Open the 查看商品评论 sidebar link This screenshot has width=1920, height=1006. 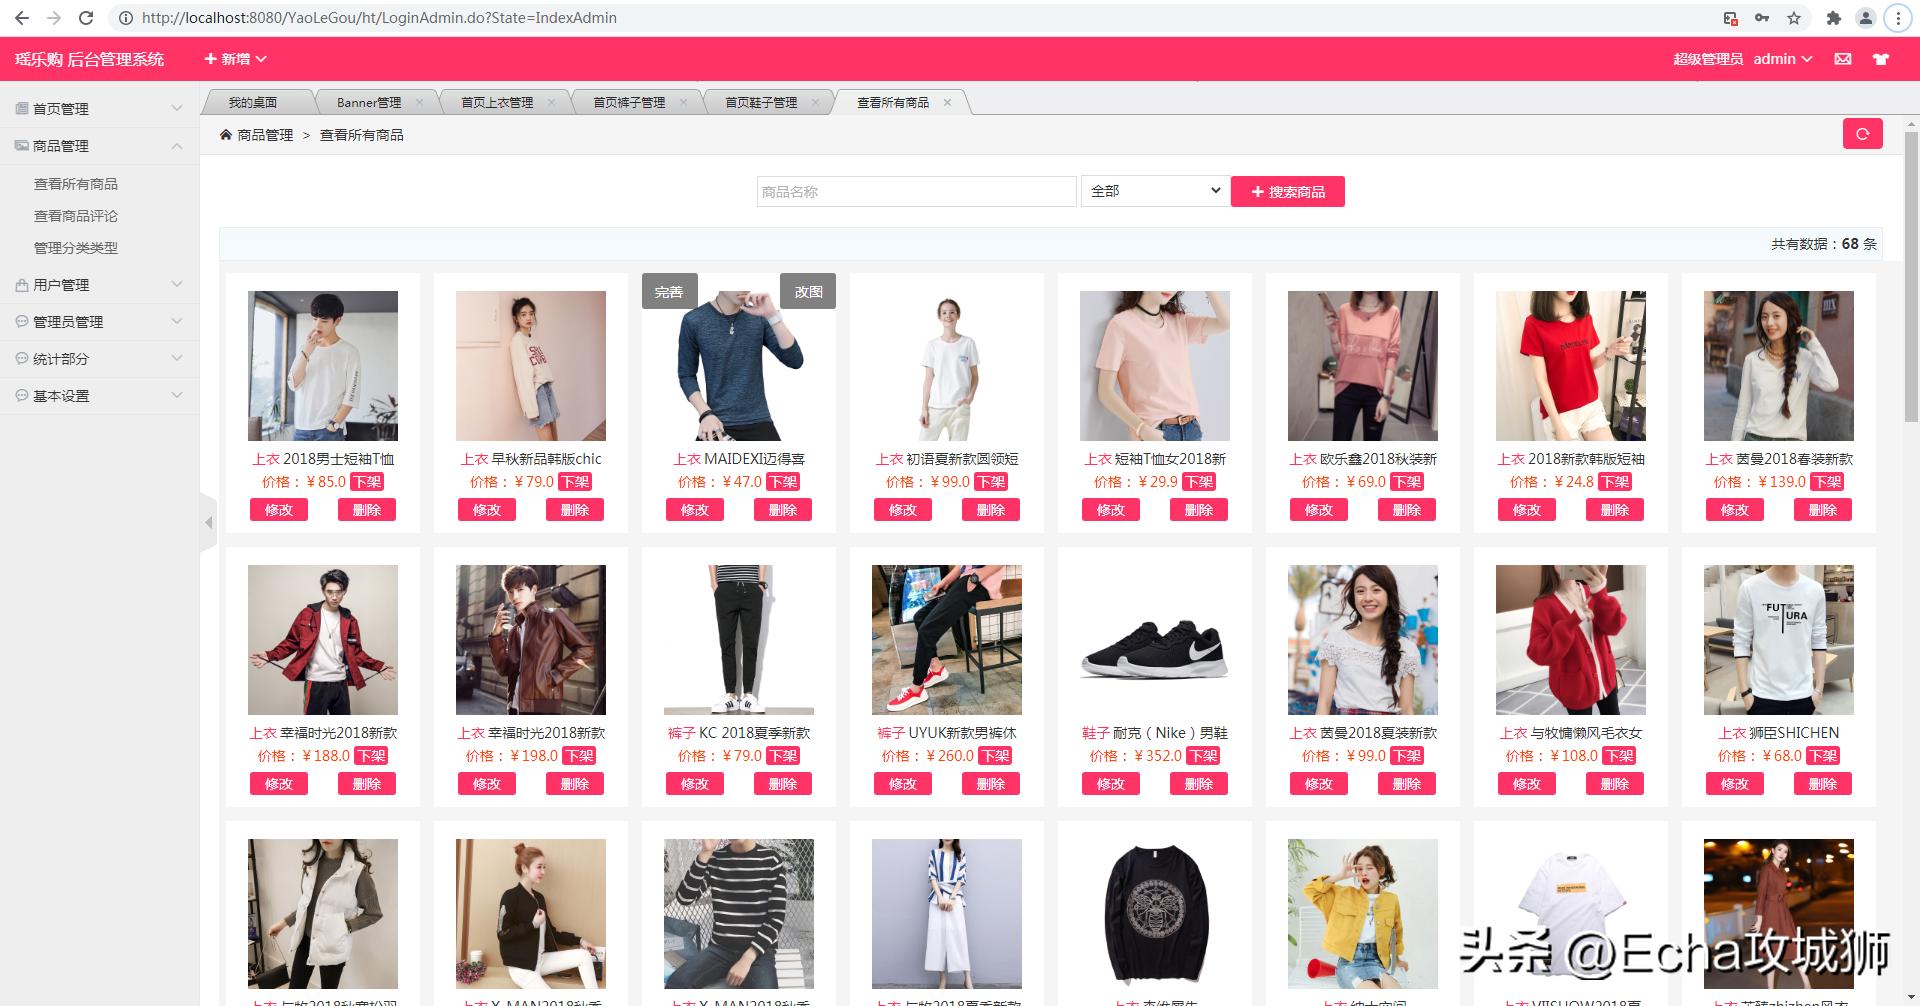click(75, 215)
